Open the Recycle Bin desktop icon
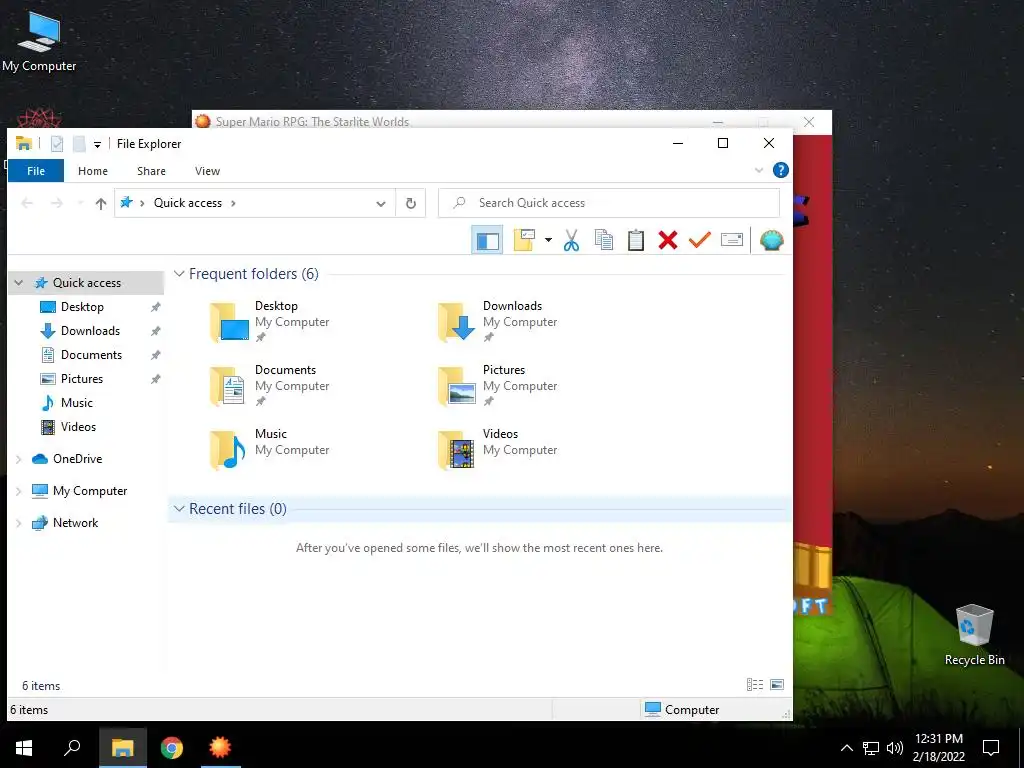The height and width of the screenshot is (768, 1024). (974, 634)
